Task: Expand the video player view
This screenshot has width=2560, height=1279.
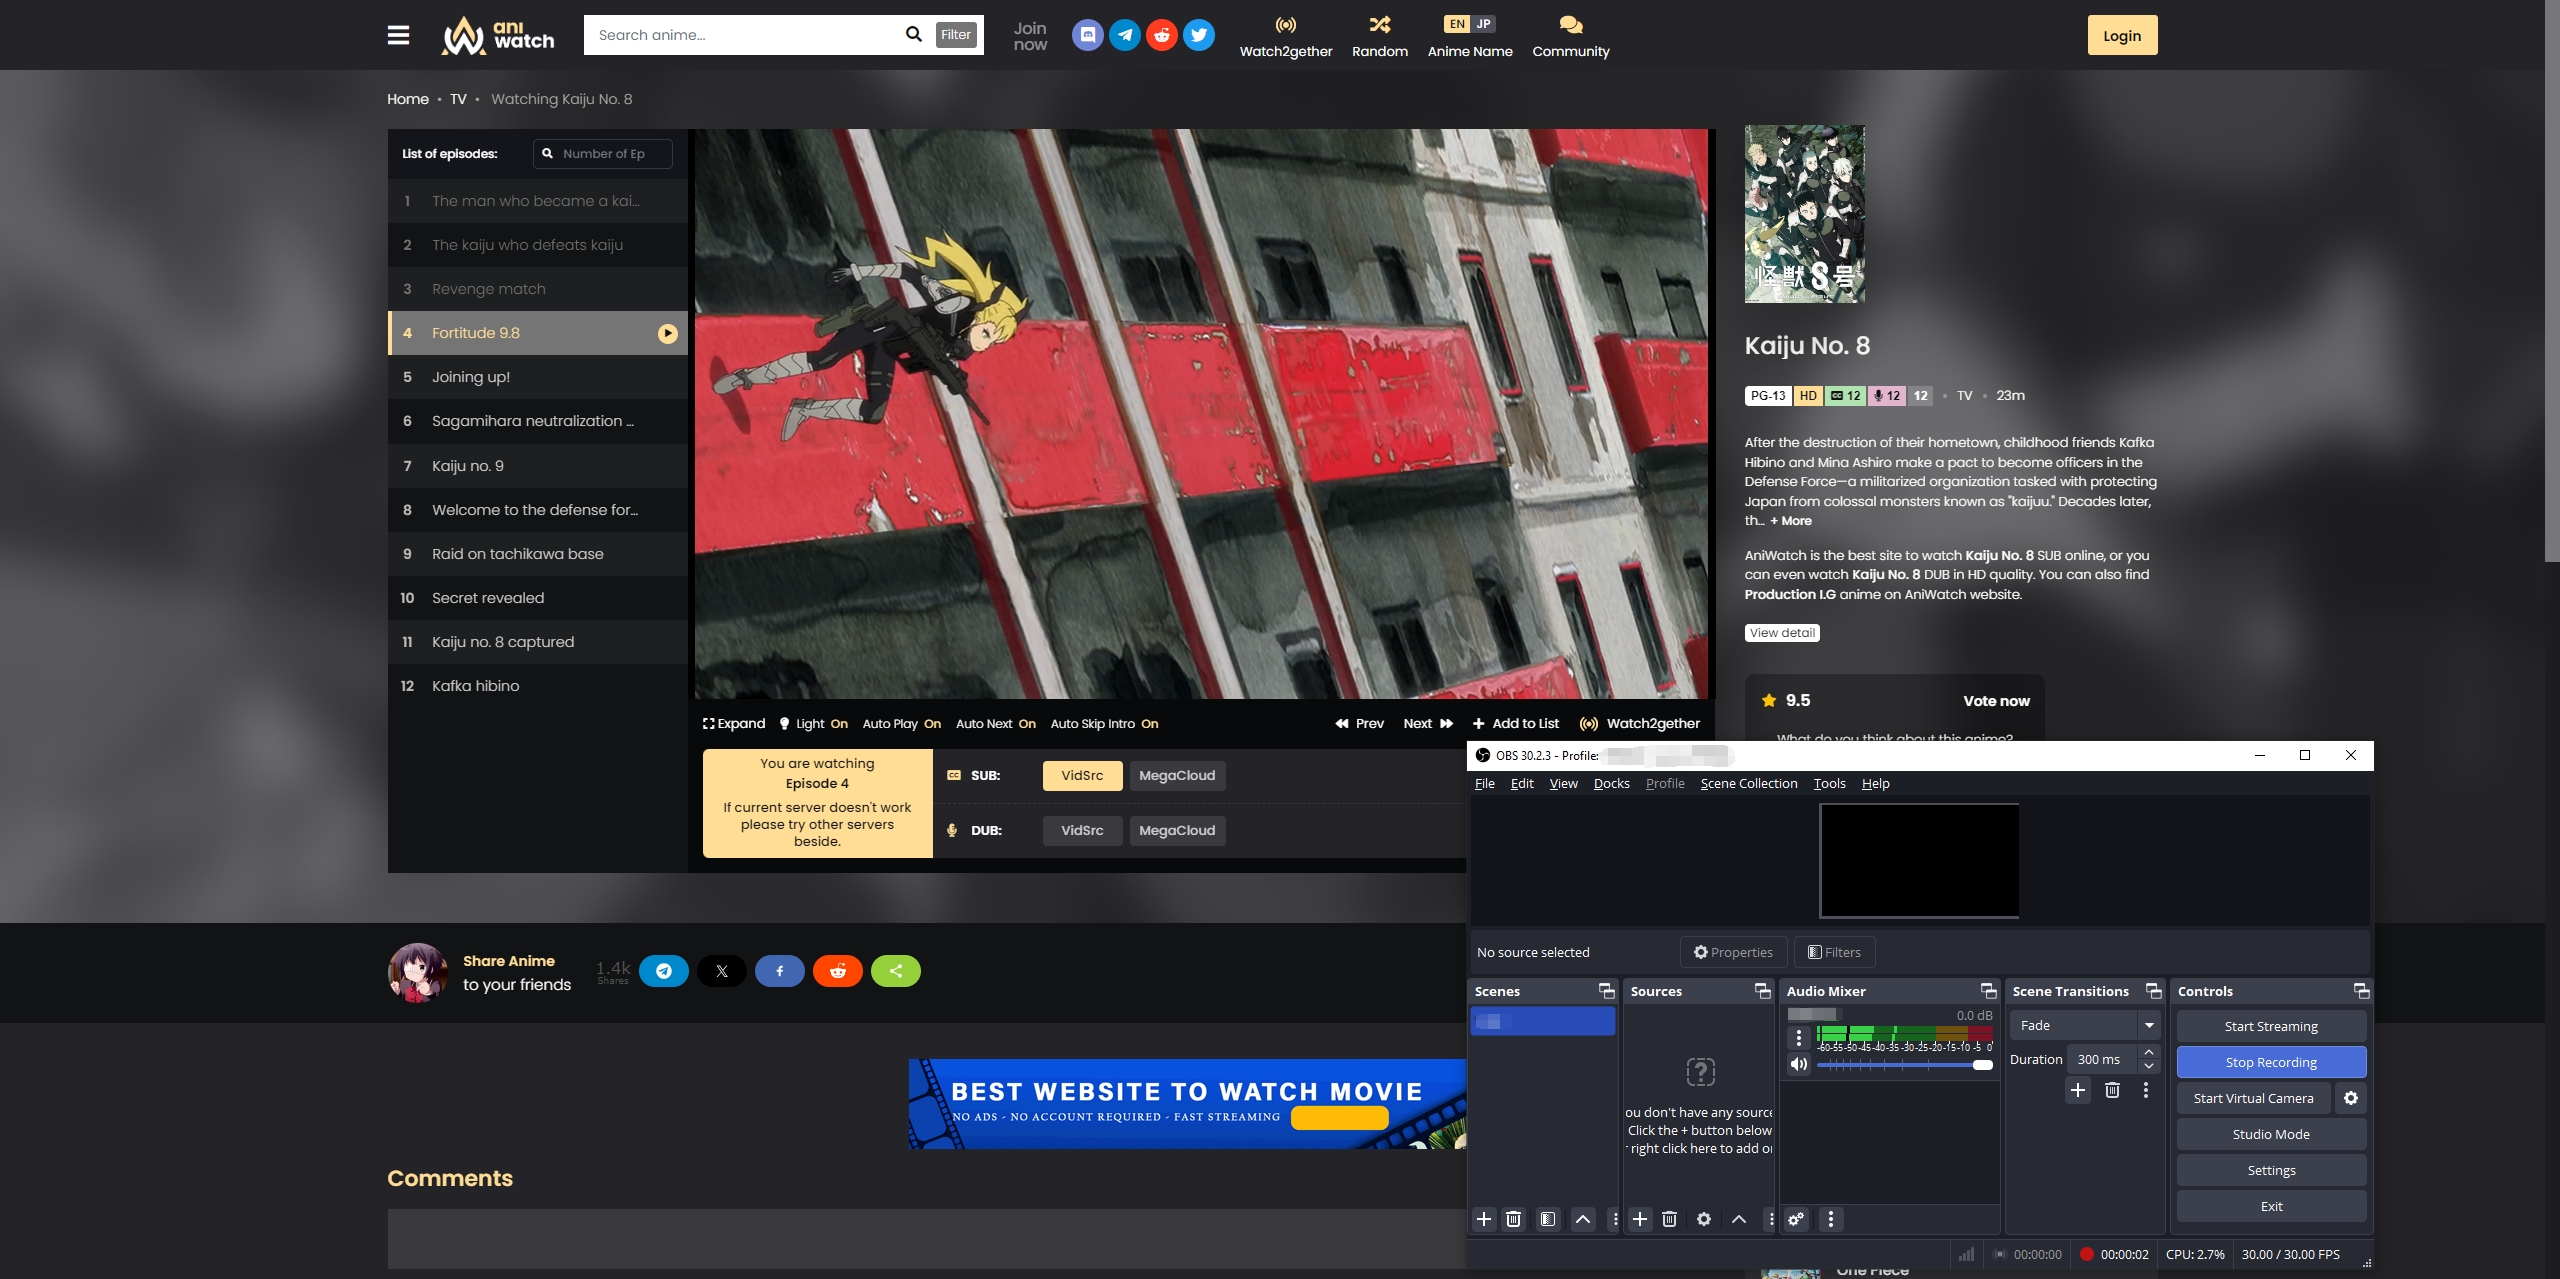Action: 734,724
